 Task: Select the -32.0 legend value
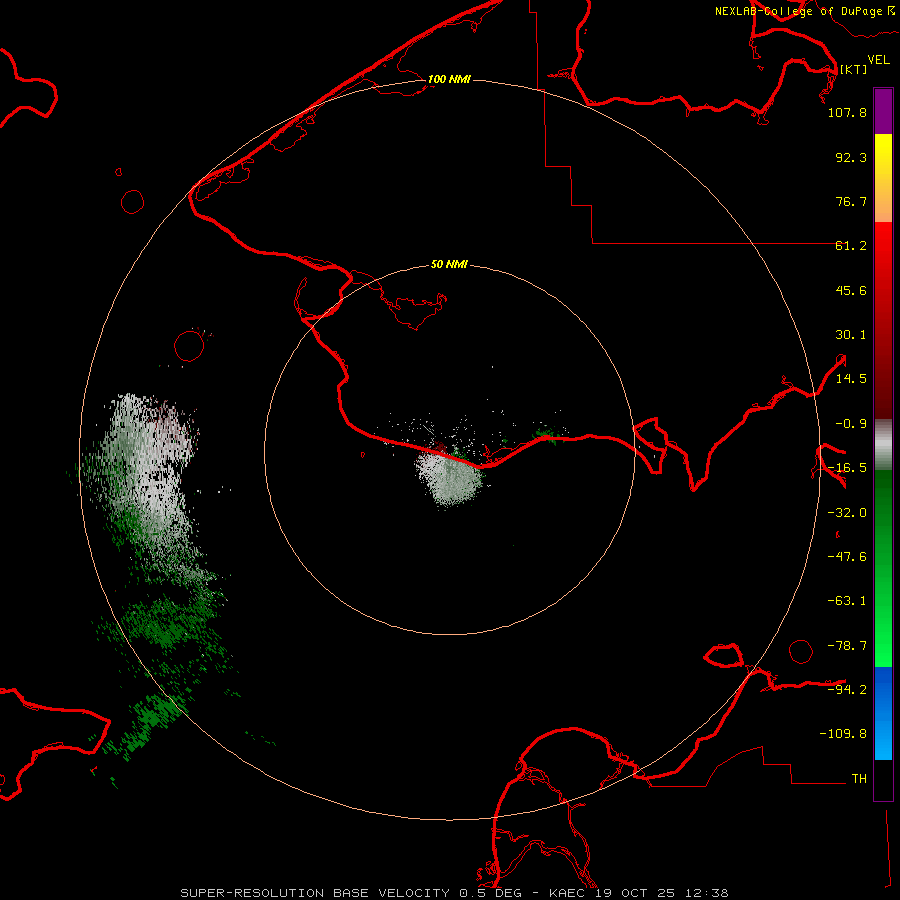pyautogui.click(x=847, y=513)
